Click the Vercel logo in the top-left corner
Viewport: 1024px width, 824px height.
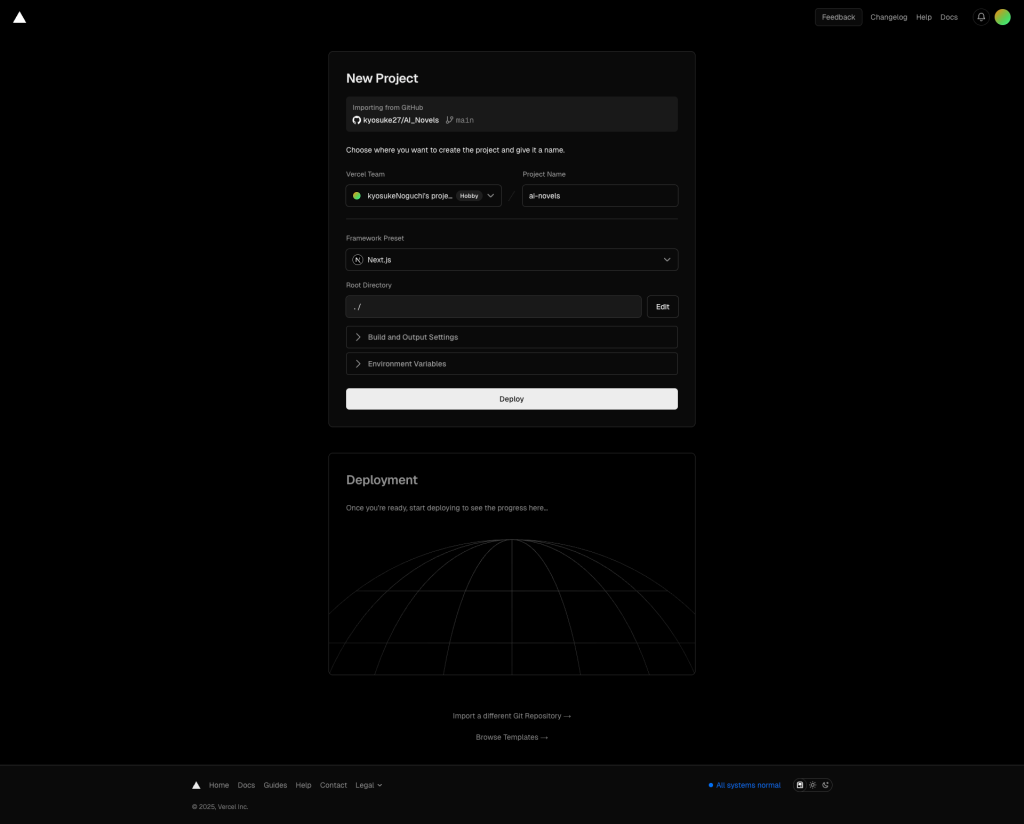tap(19, 17)
